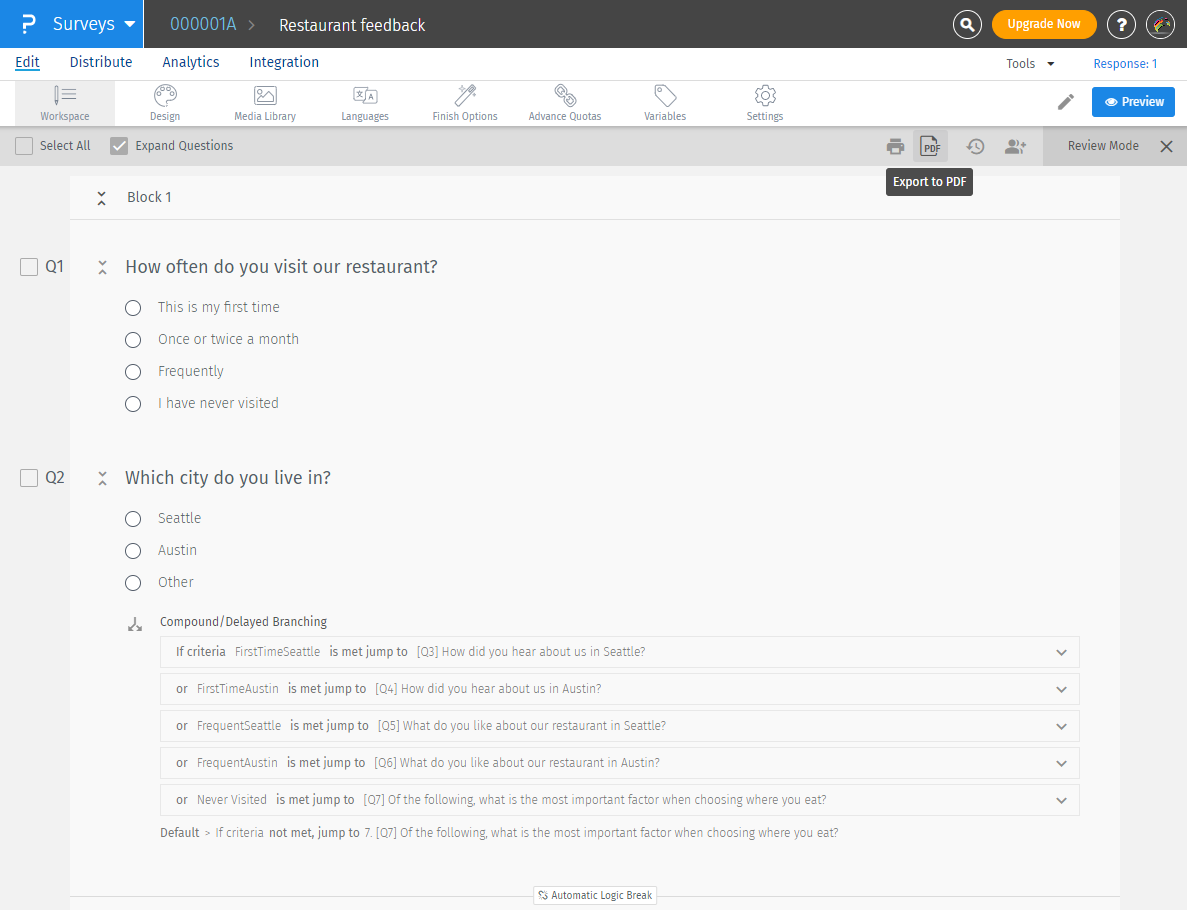This screenshot has height=910, width=1187.
Task: Click the QuestionPro P logo
Action: pos(28,24)
